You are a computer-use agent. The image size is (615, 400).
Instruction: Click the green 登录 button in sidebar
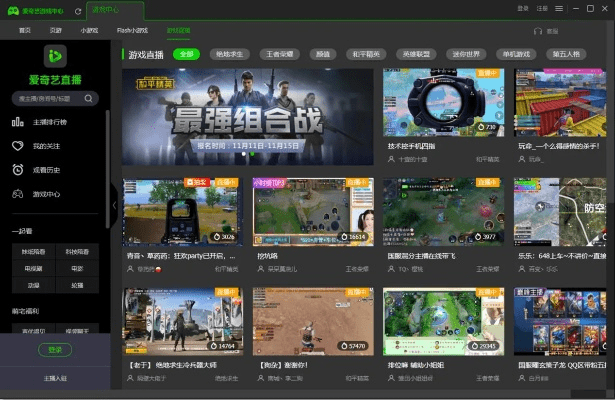[x=55, y=350]
